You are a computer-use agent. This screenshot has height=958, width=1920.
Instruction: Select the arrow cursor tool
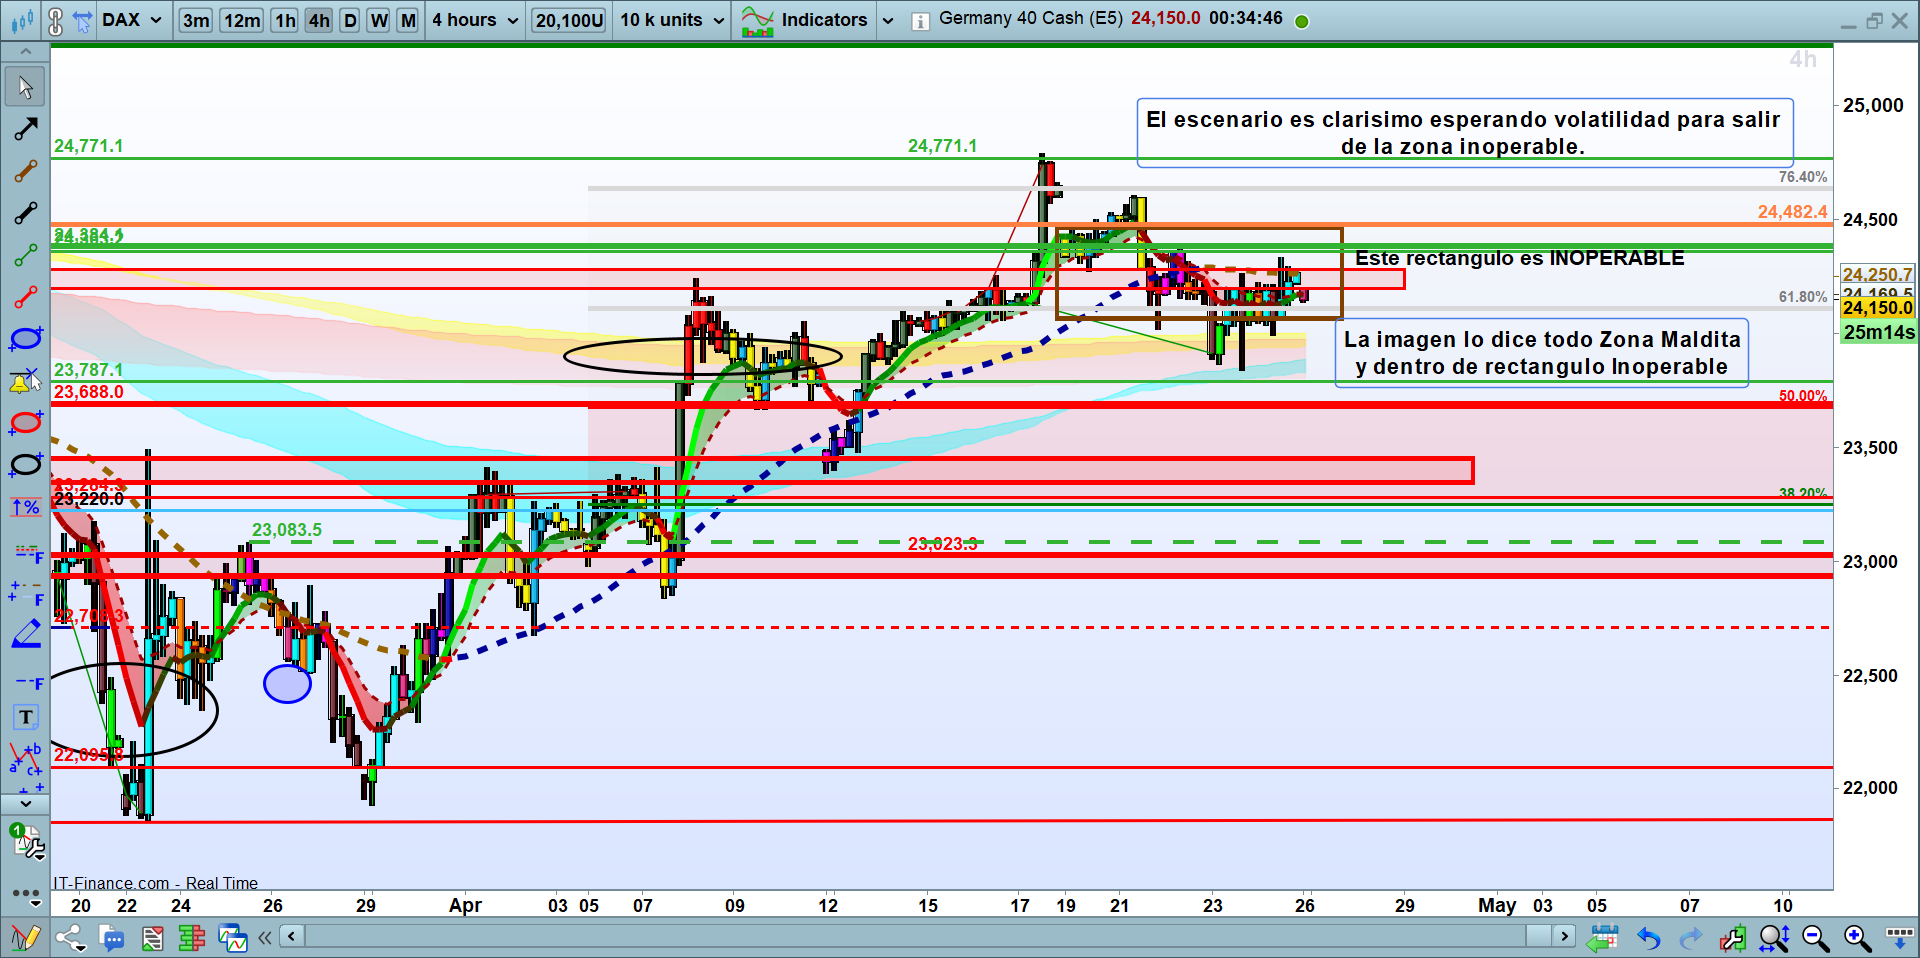click(25, 87)
